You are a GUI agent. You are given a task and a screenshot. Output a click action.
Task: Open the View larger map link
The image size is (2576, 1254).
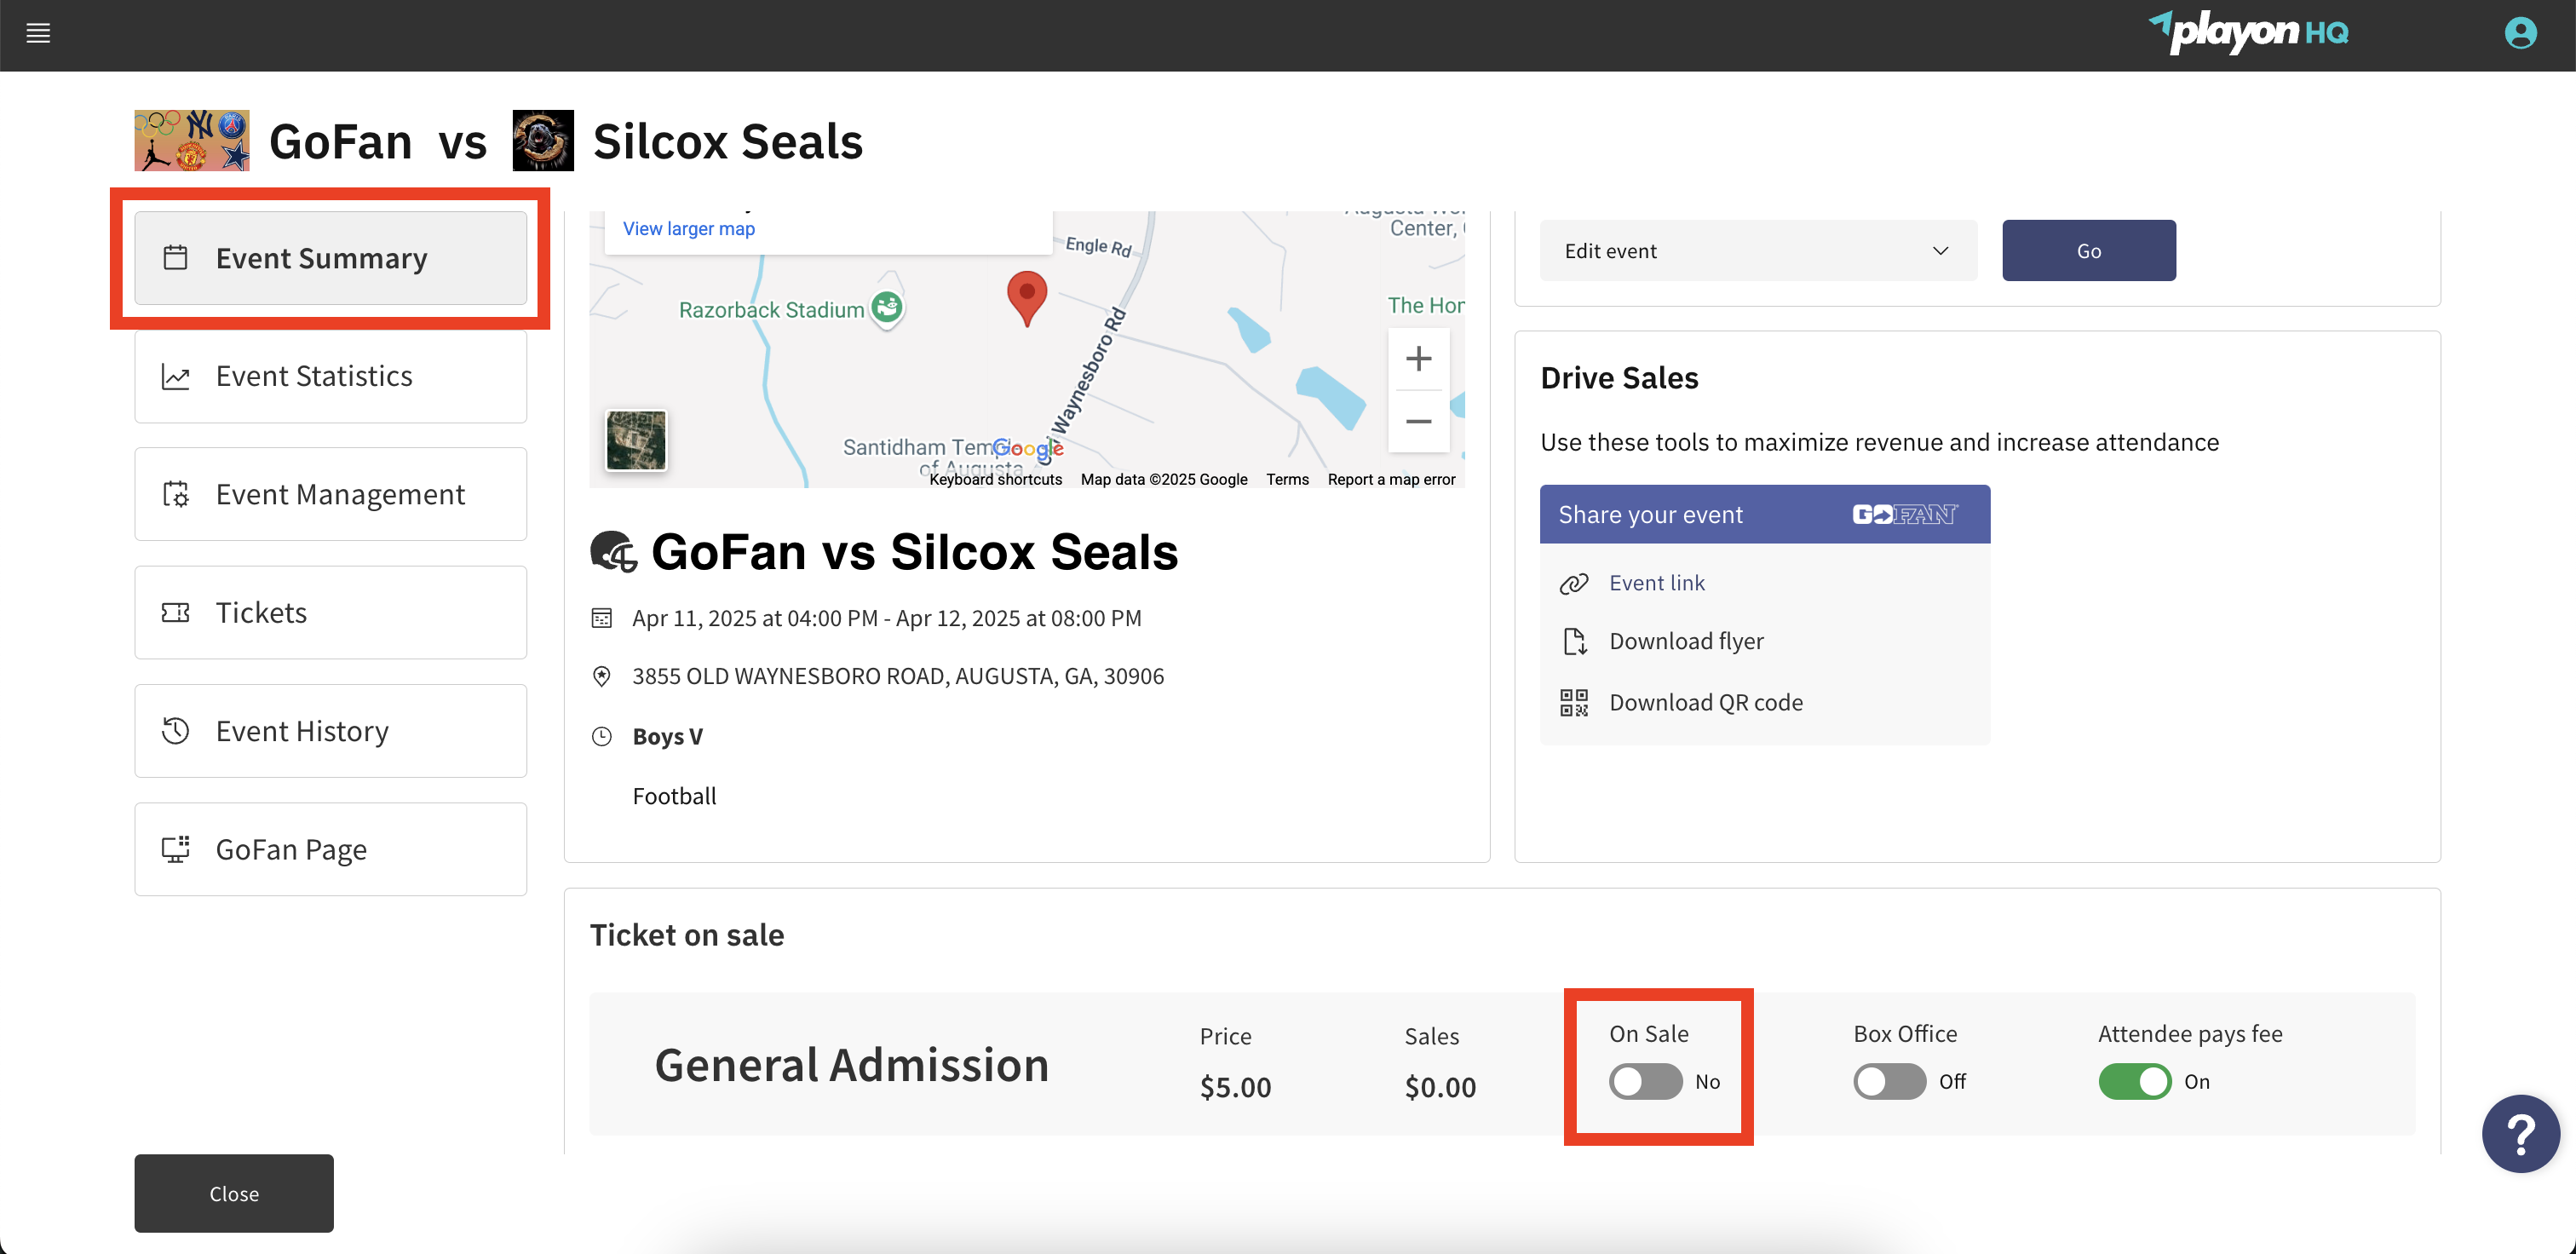(688, 229)
